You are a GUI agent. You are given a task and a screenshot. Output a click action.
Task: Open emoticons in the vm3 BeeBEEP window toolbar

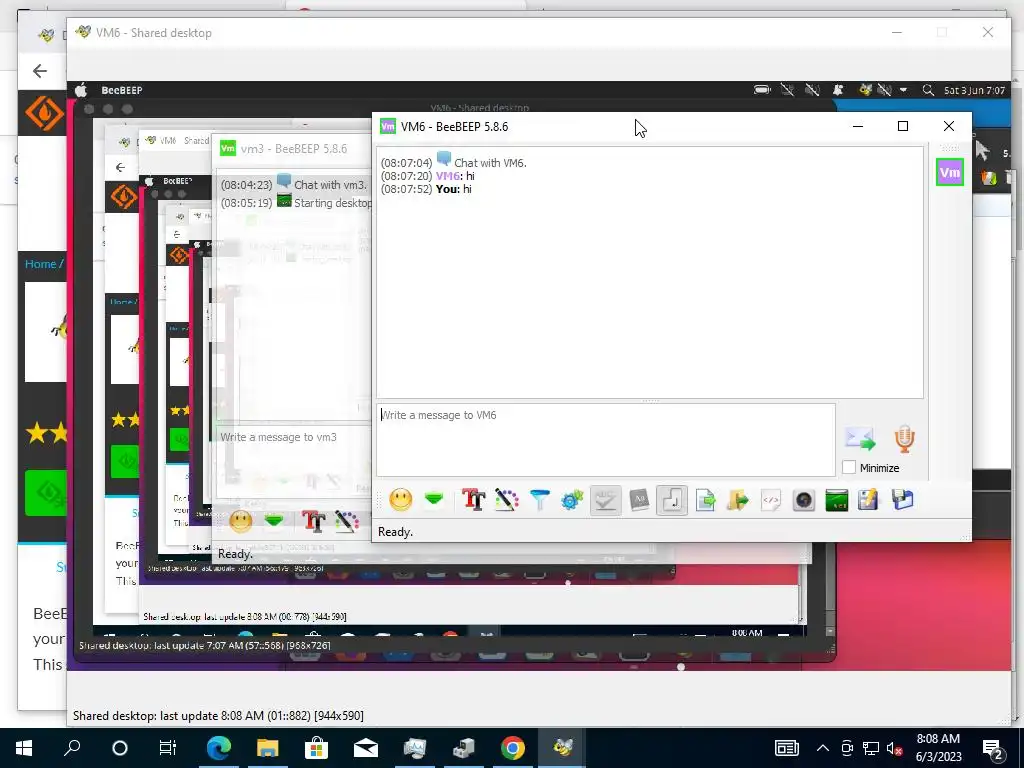[x=241, y=520]
